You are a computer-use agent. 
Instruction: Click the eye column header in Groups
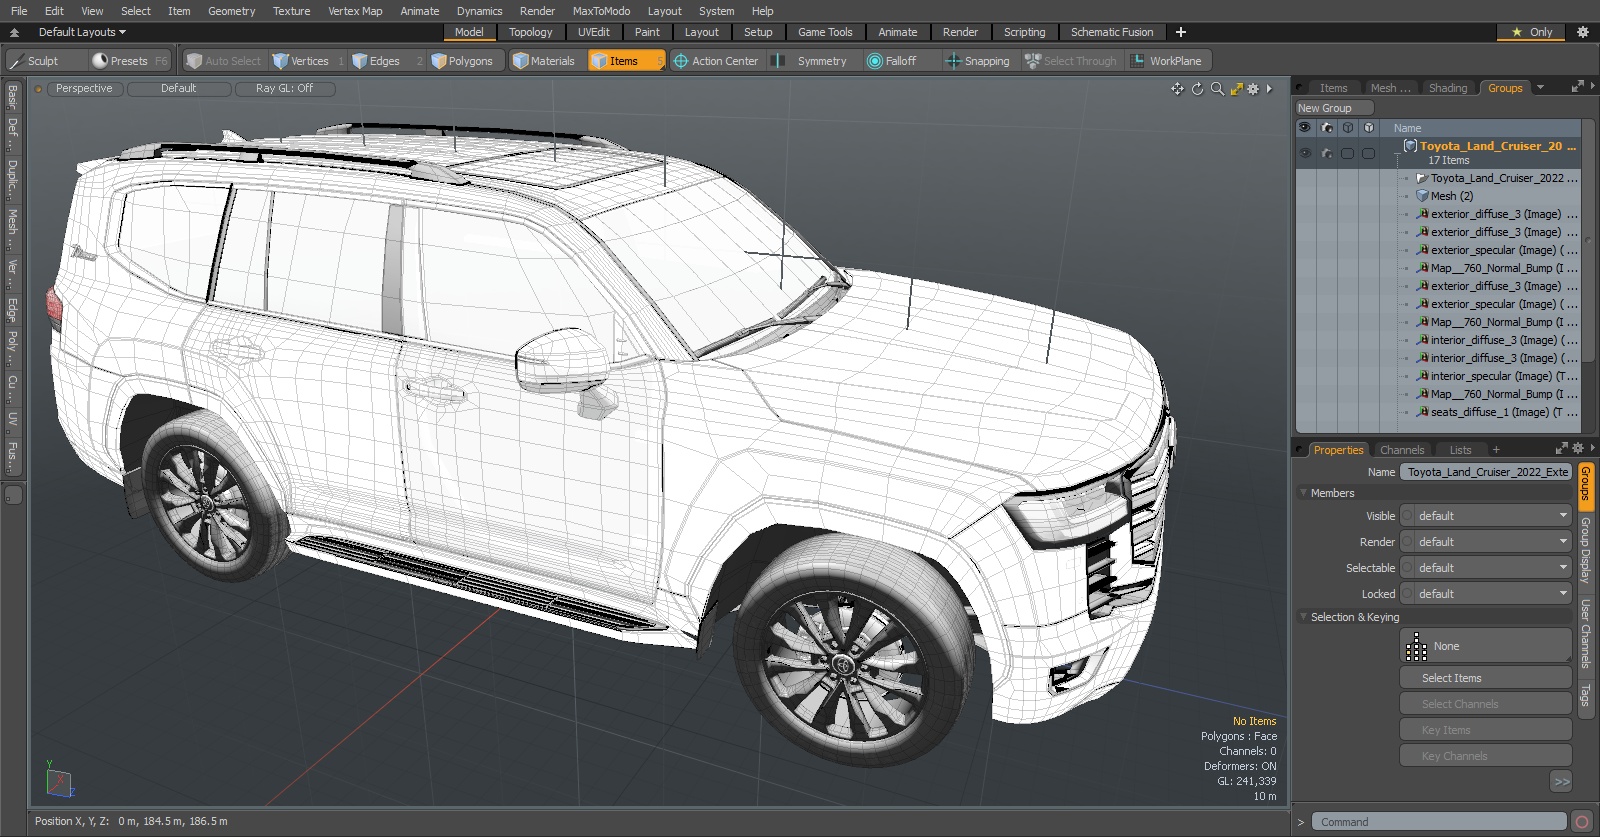point(1304,128)
